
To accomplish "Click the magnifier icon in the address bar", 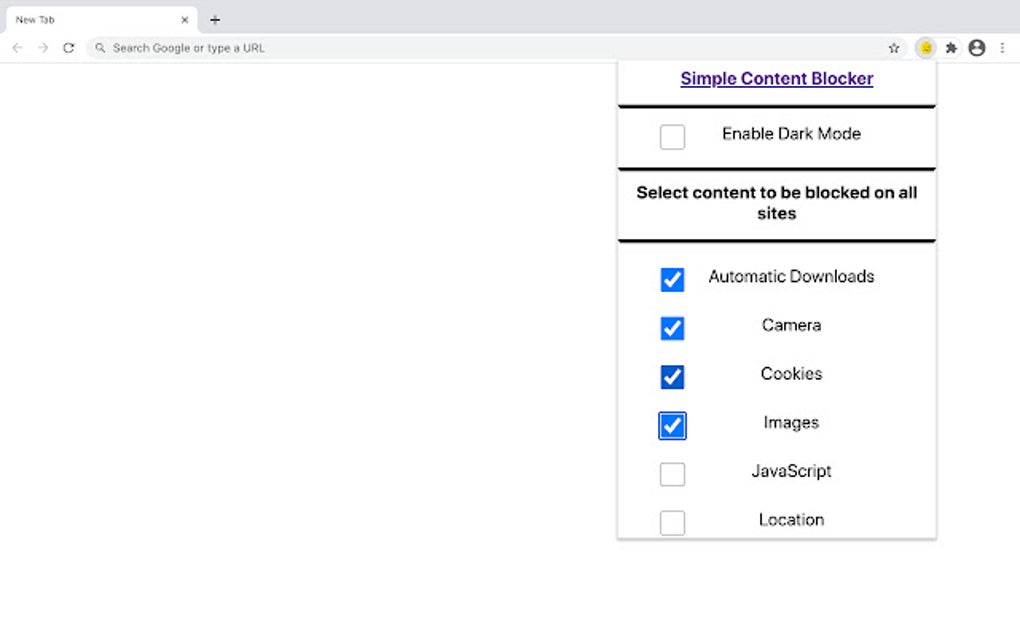I will point(99,47).
